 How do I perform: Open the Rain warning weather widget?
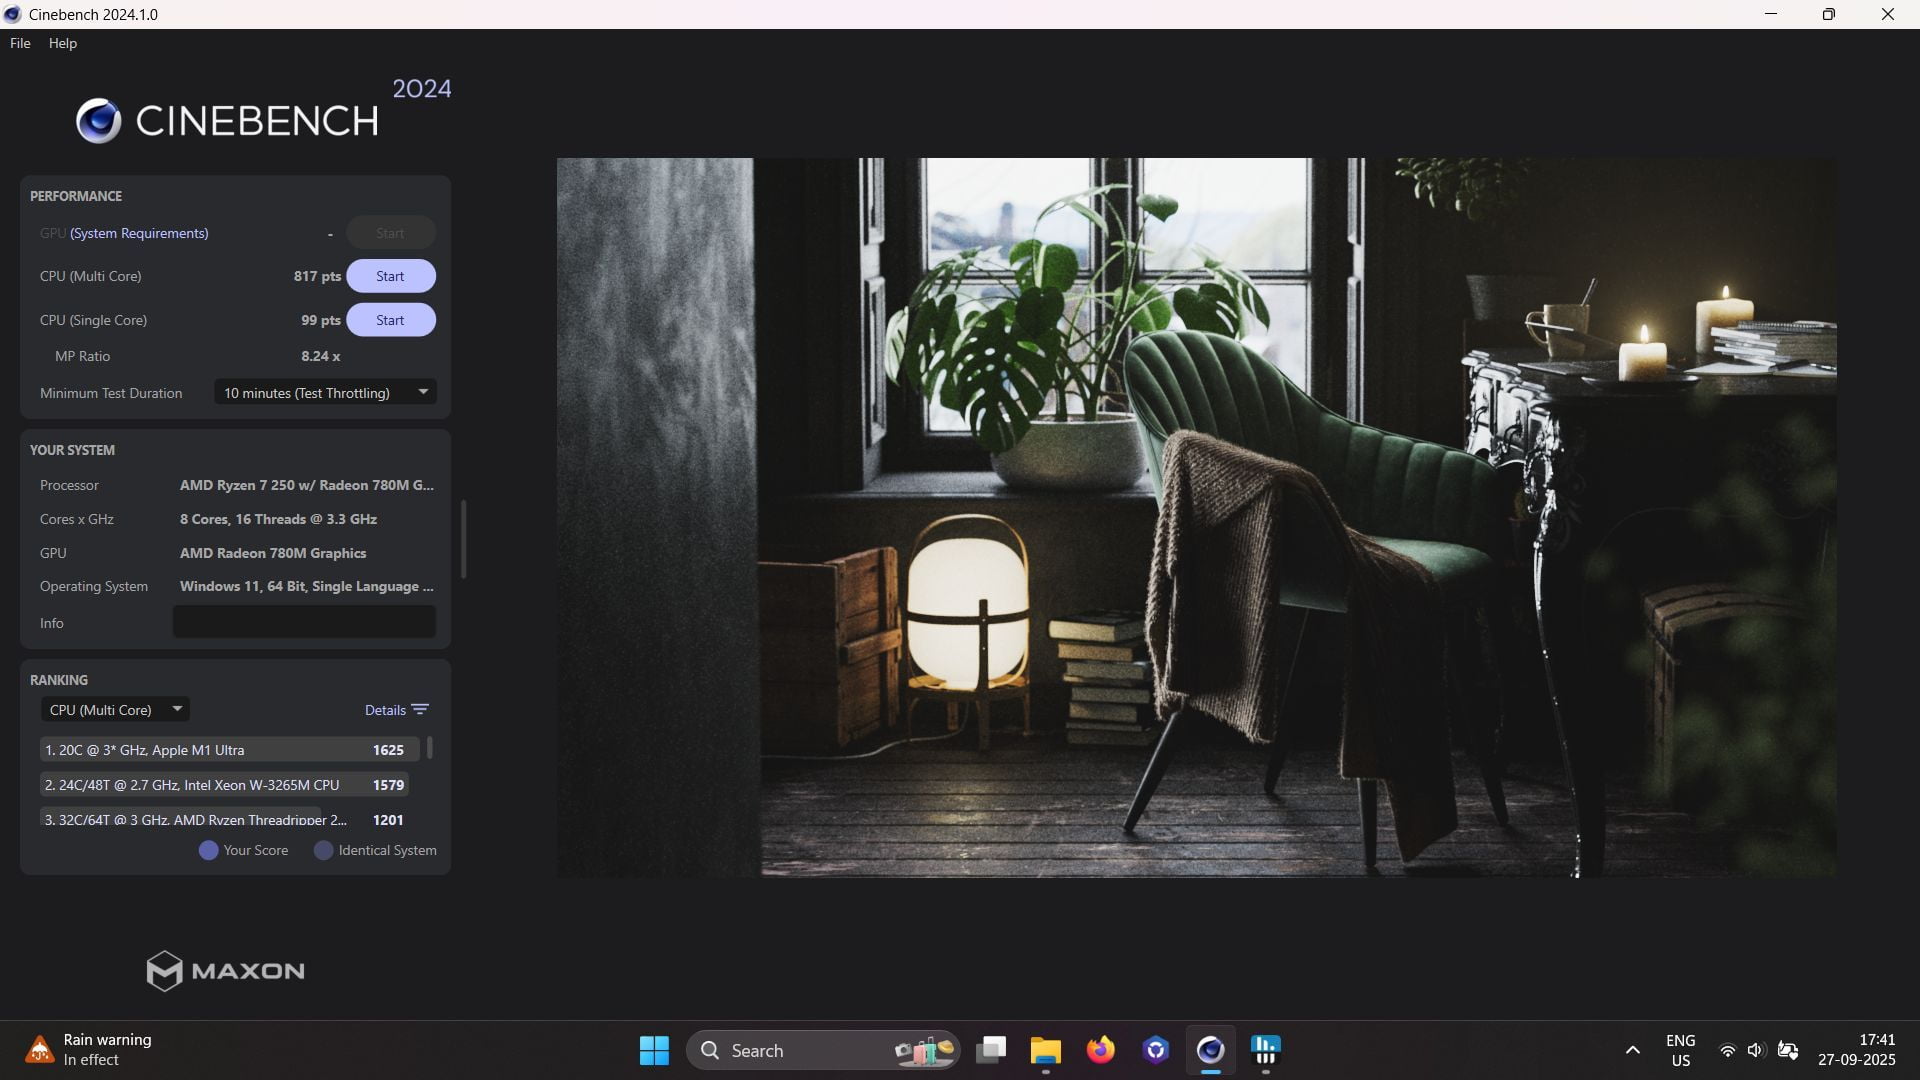pos(90,1050)
